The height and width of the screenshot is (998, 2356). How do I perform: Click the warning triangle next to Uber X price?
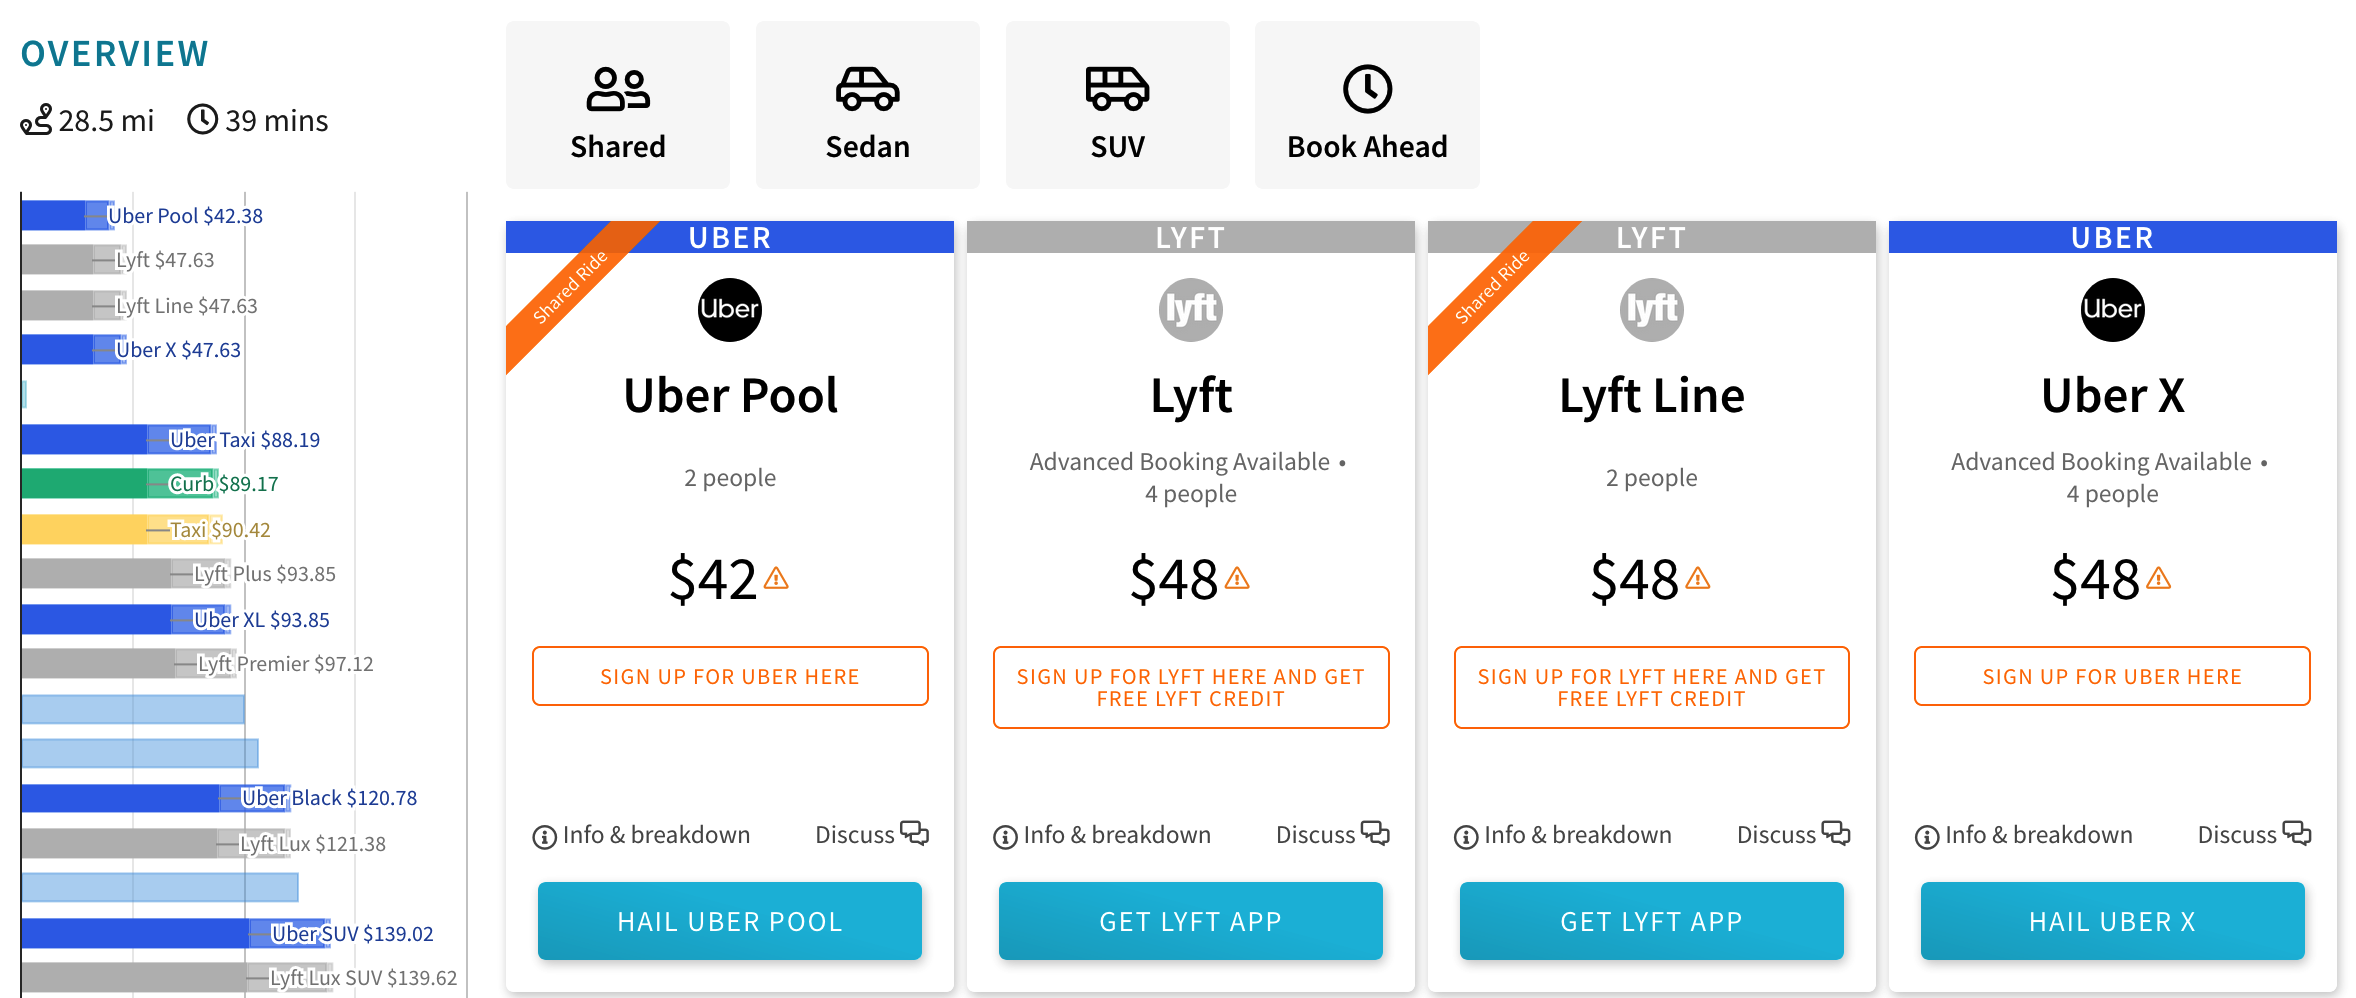[x=2158, y=579]
